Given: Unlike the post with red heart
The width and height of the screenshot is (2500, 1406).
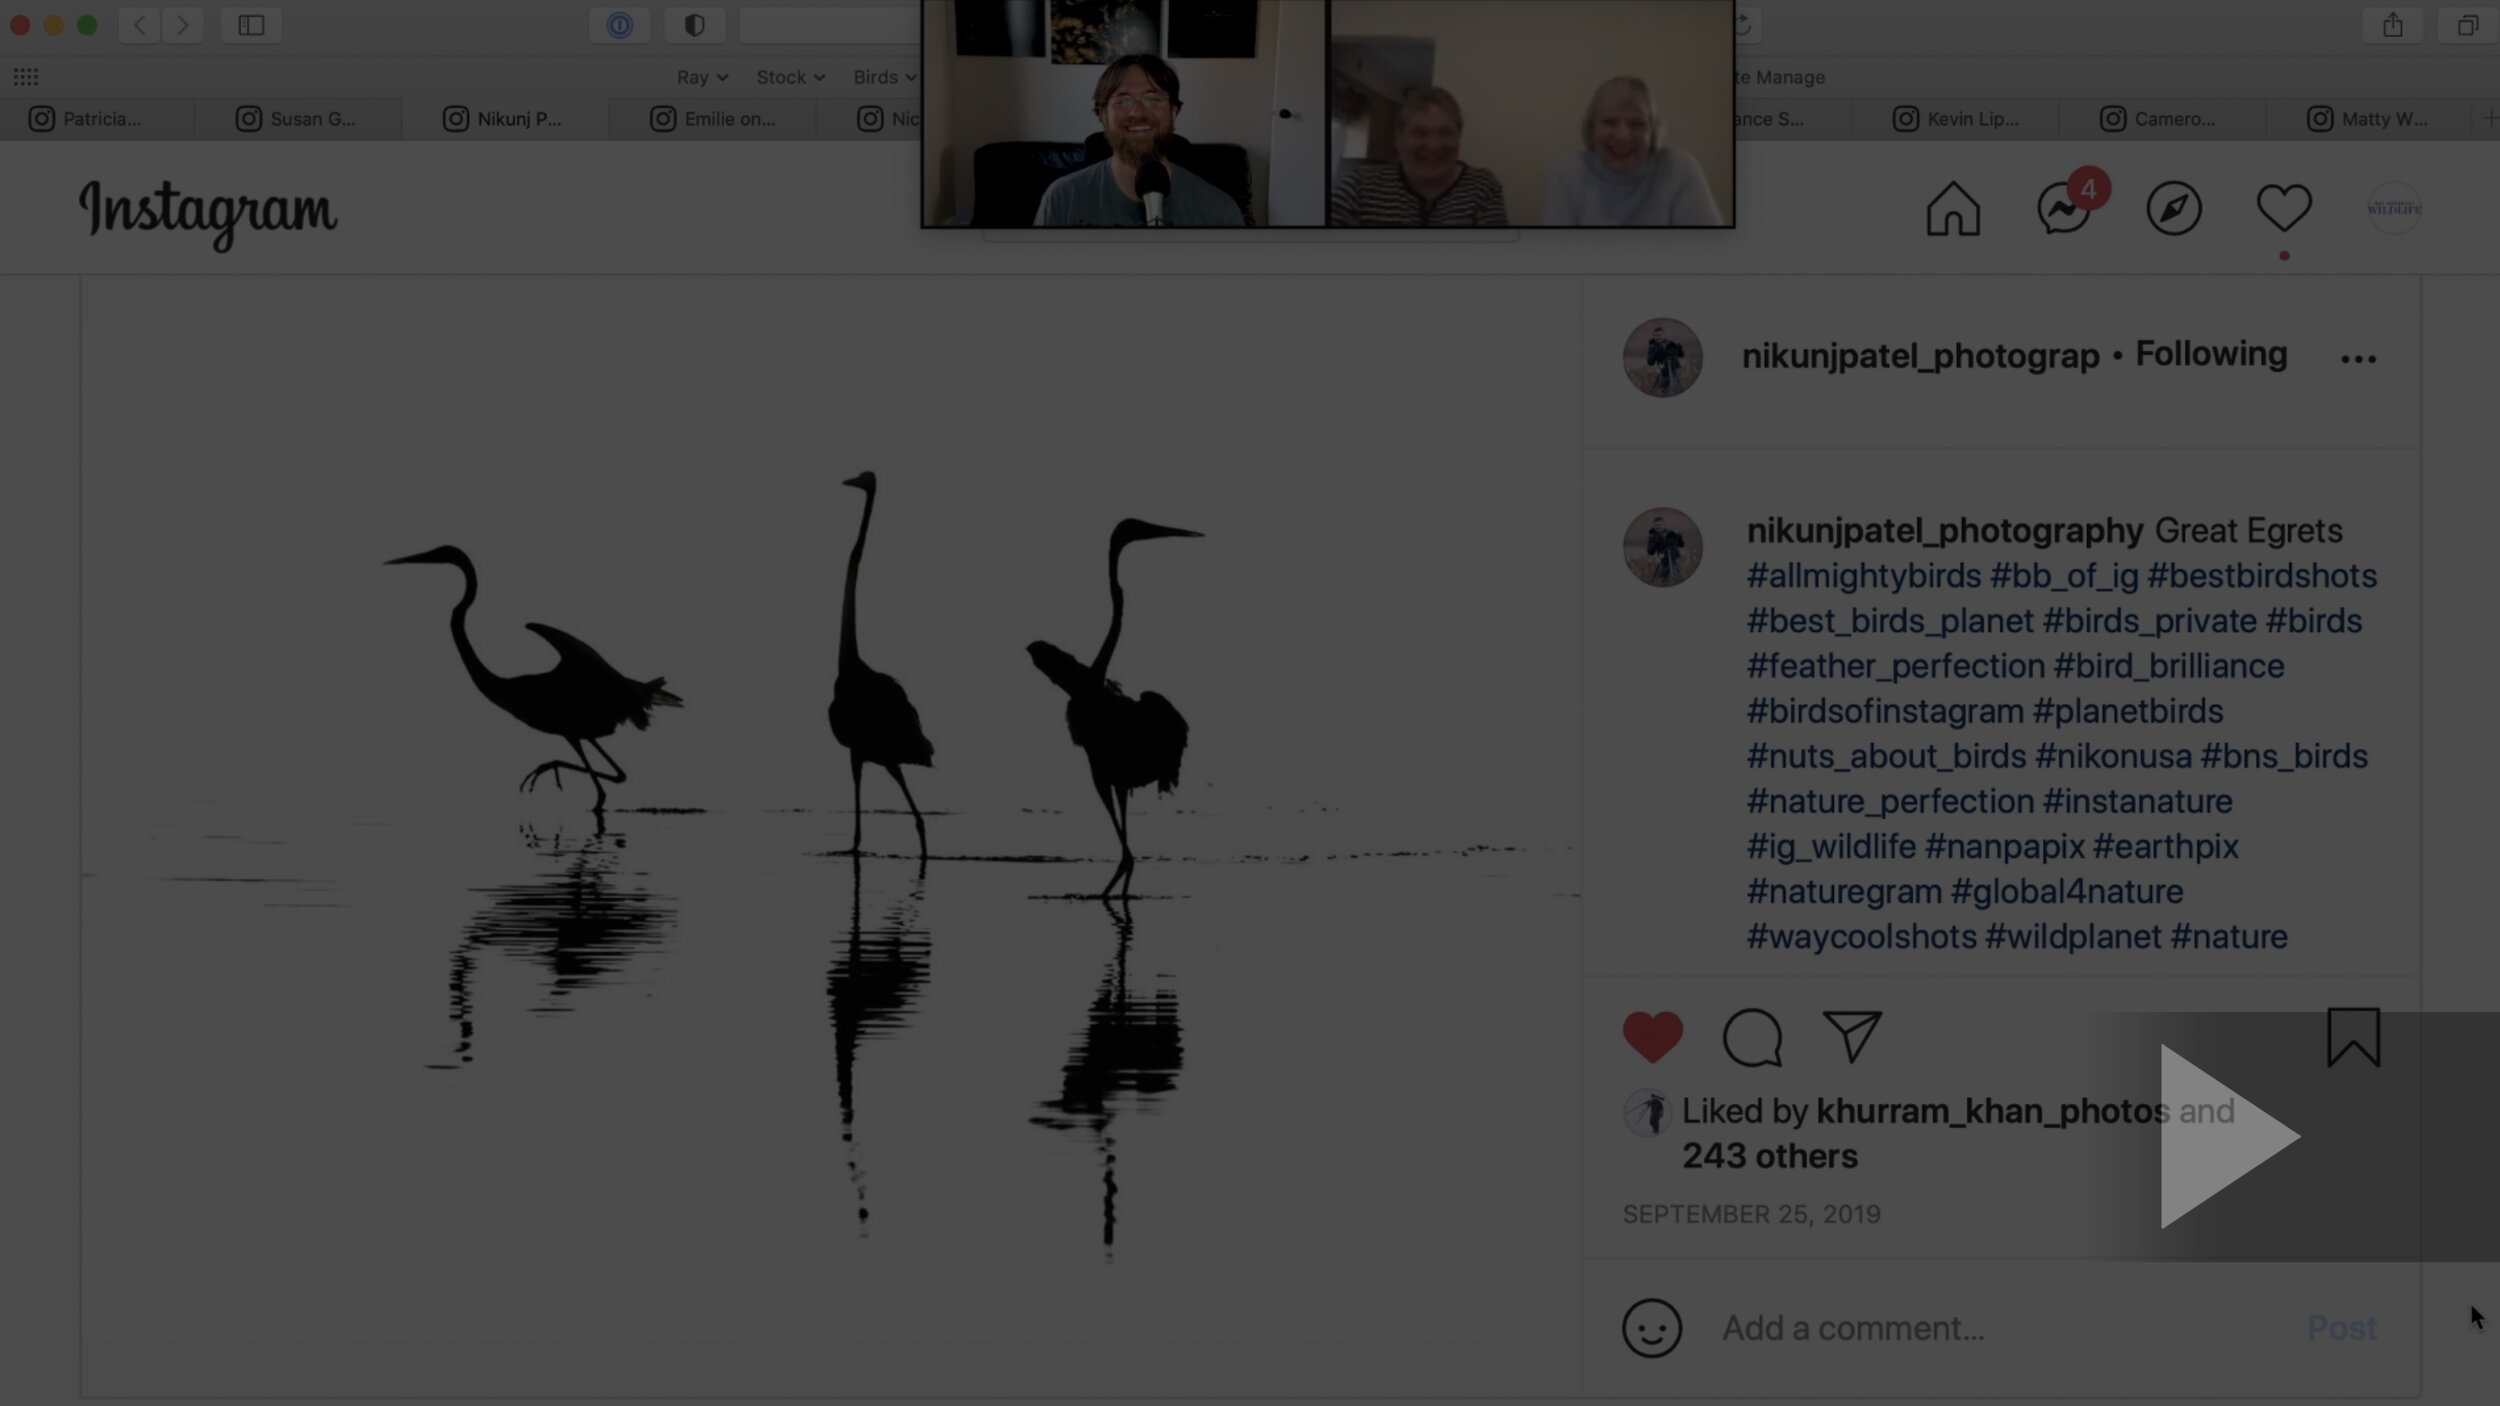Looking at the screenshot, I should click(1652, 1036).
